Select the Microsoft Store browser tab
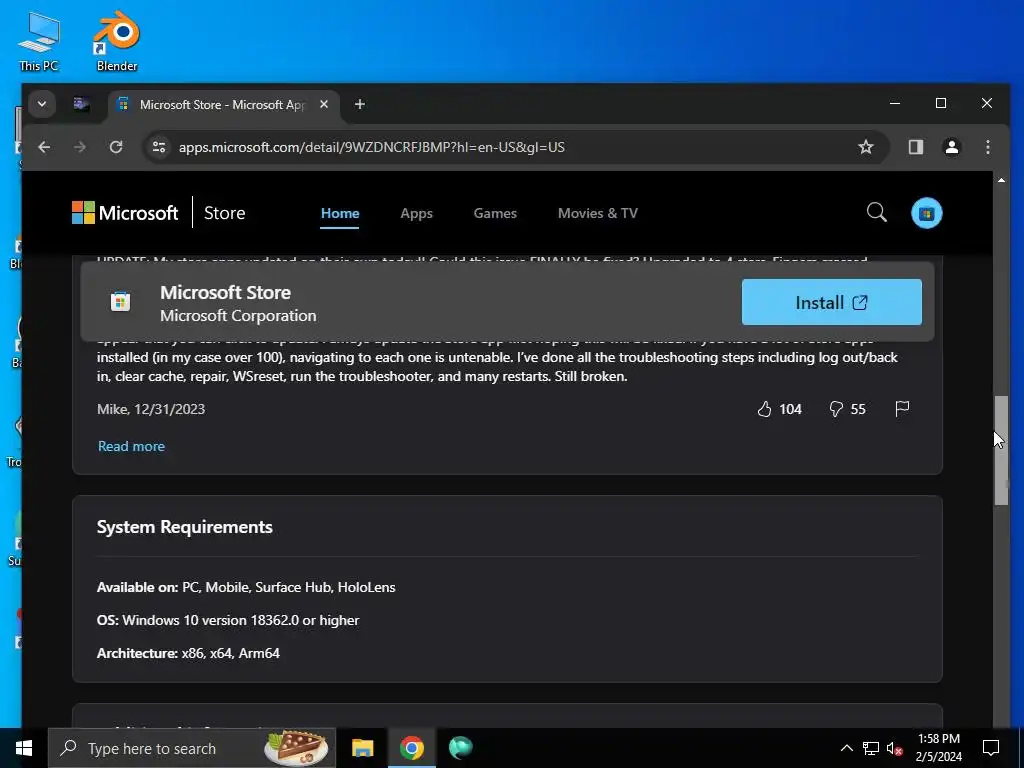Screen dimensions: 1024x768 tap(222, 104)
